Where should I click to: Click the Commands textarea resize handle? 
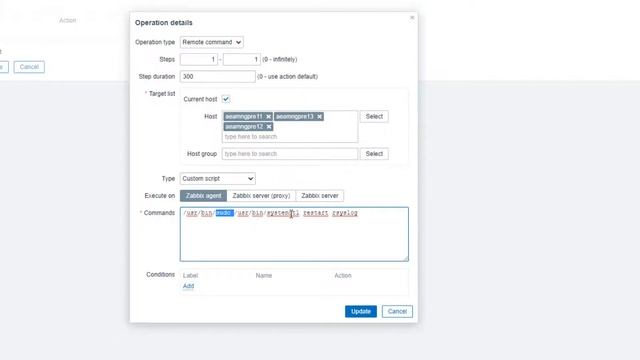[x=405, y=258]
